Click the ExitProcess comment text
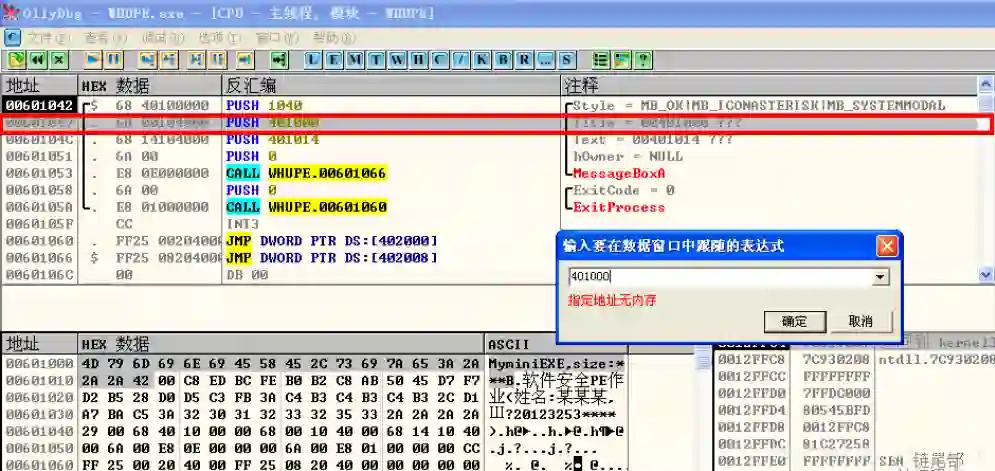Screen dimensions: 995x471 (x=619, y=207)
